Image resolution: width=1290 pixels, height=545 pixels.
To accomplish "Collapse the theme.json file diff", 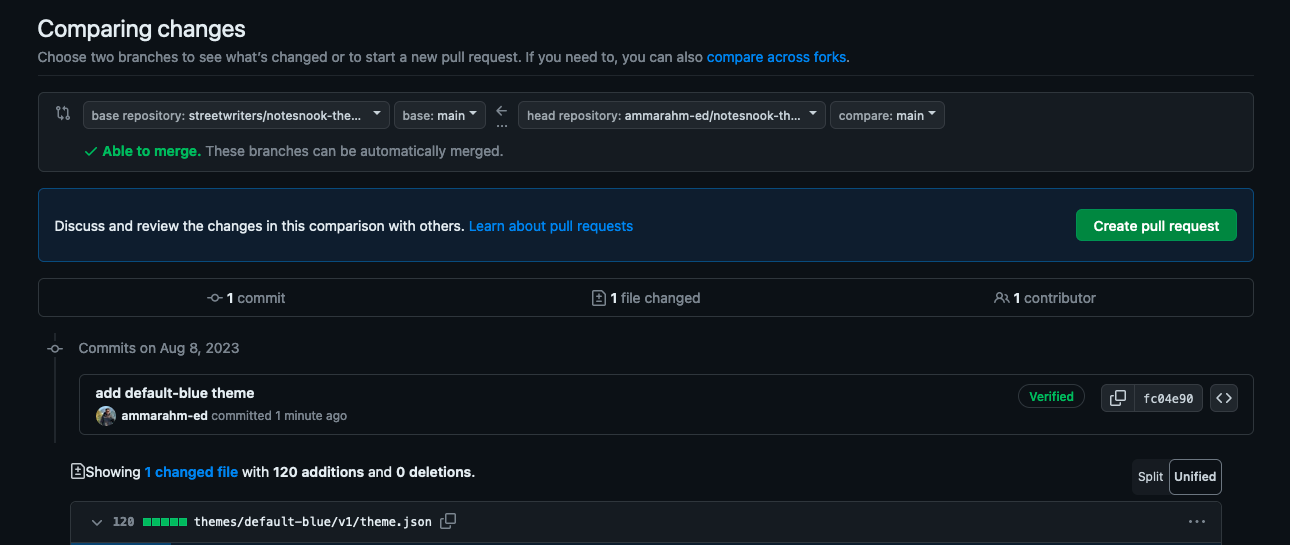I will [97, 522].
